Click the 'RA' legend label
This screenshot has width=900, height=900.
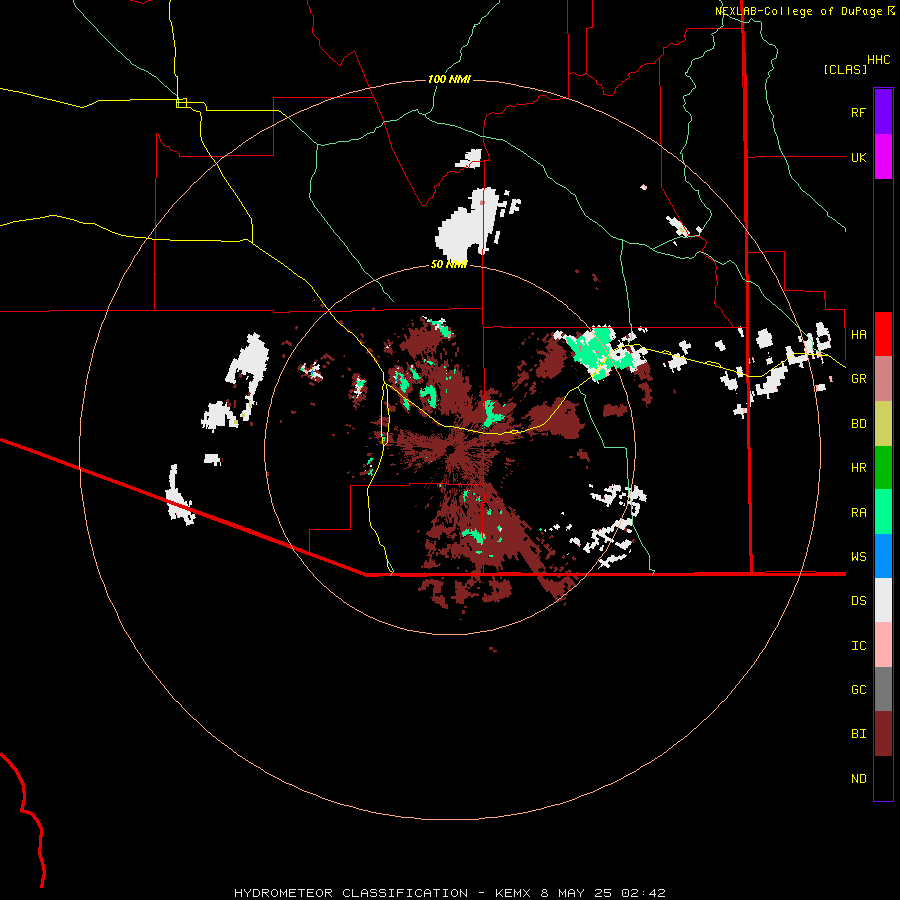[858, 513]
